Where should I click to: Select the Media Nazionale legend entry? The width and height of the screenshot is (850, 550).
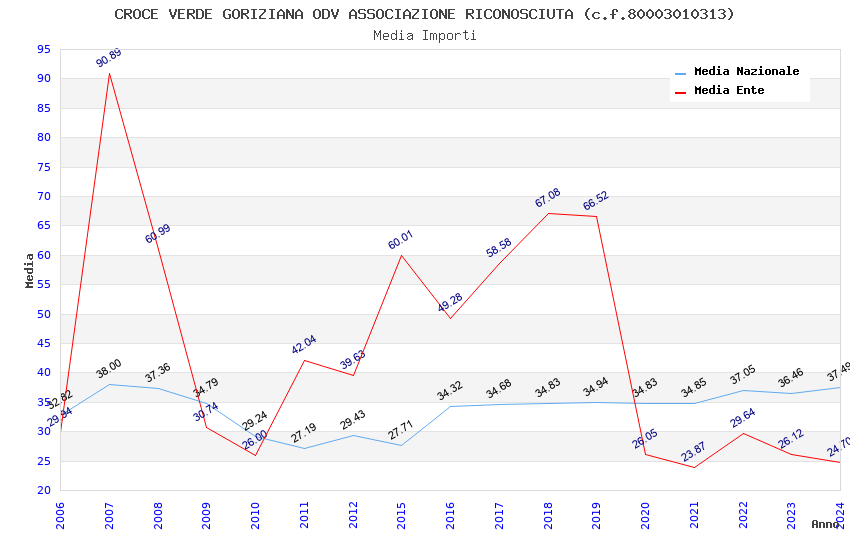737,71
